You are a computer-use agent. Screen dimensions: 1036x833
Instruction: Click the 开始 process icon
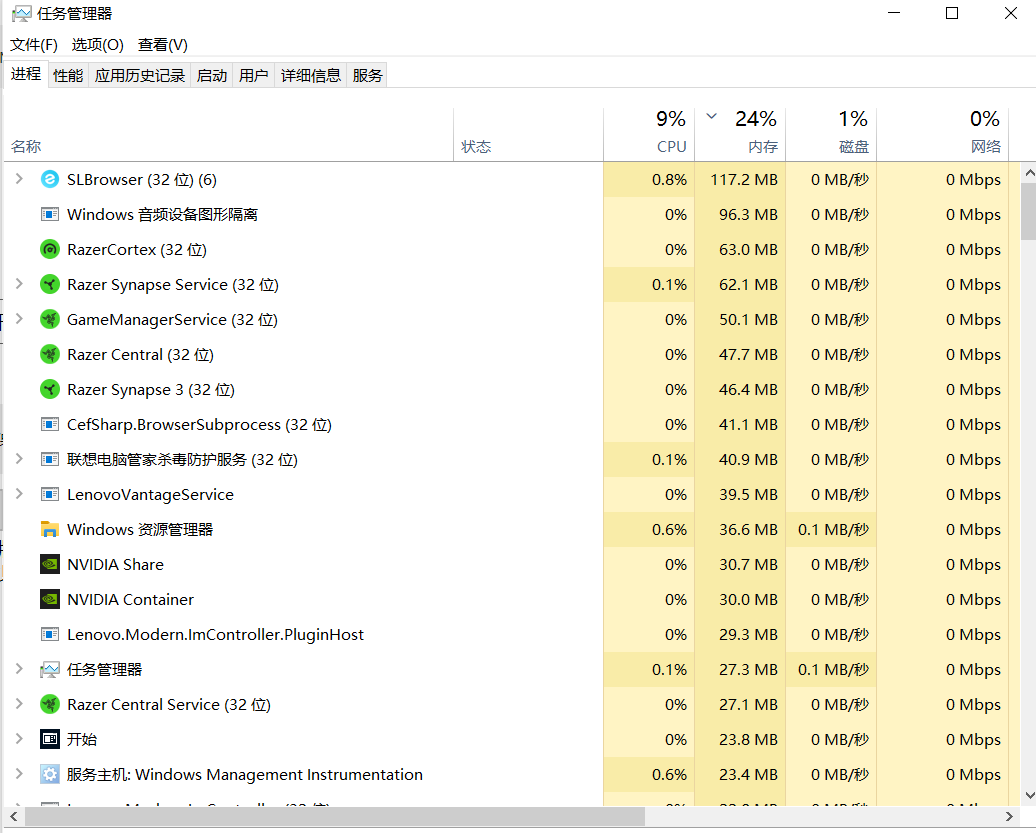pos(50,739)
